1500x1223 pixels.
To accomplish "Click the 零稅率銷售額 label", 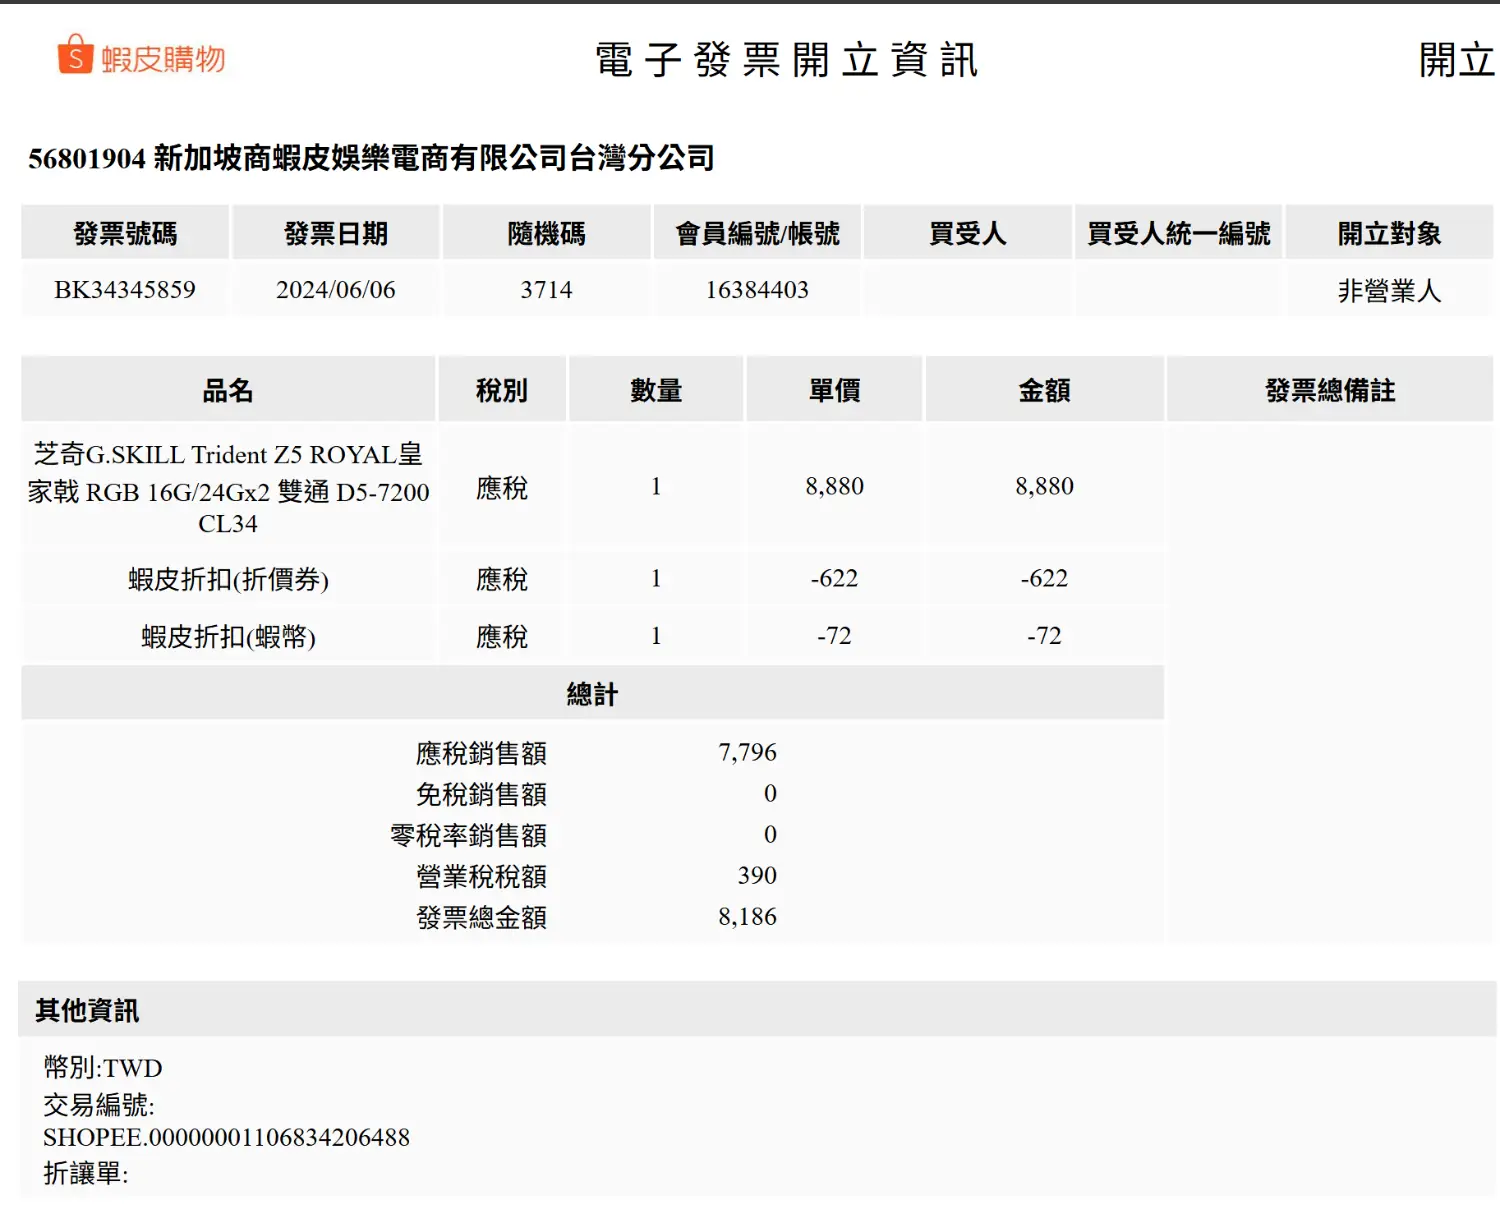I will tap(469, 835).
